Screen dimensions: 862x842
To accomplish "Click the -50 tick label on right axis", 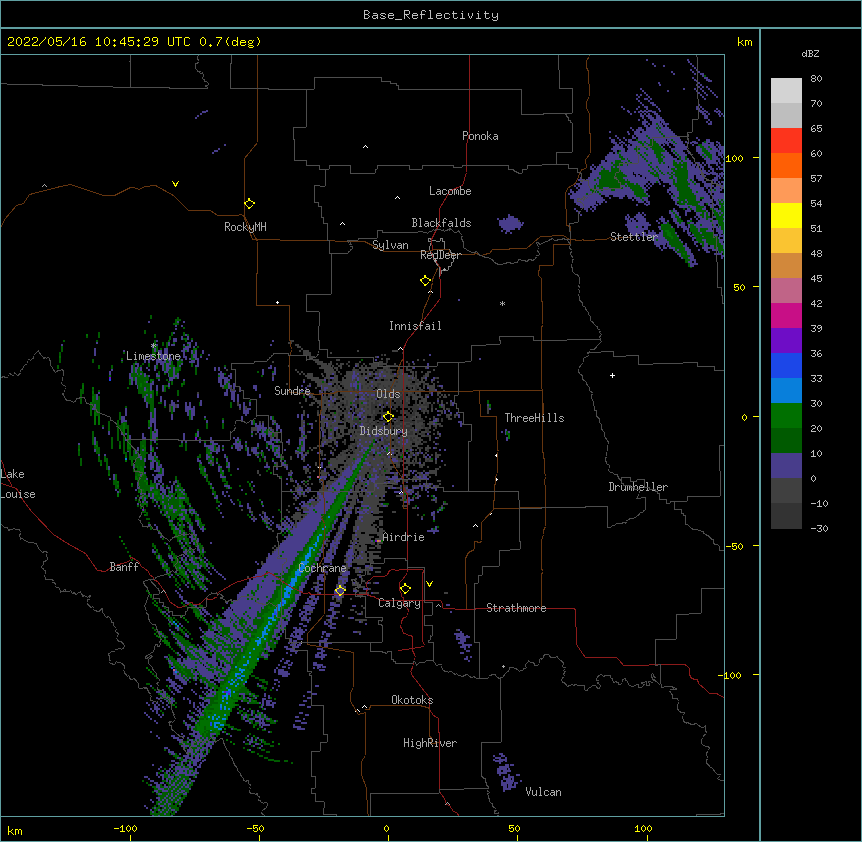I will pos(734,546).
